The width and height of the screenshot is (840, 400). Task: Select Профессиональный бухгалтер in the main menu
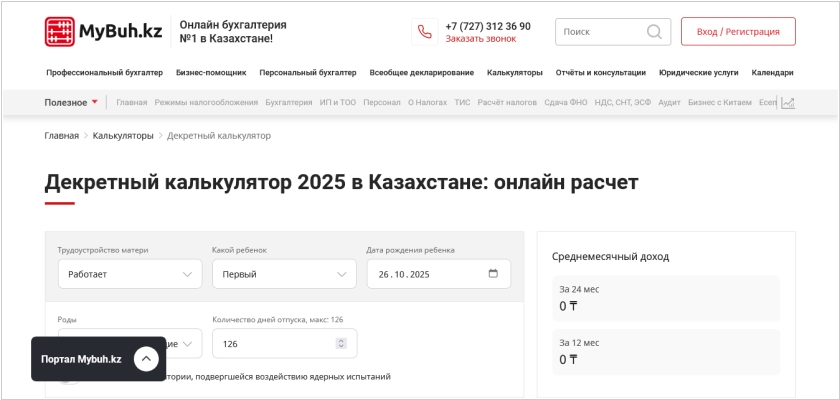tap(103, 73)
